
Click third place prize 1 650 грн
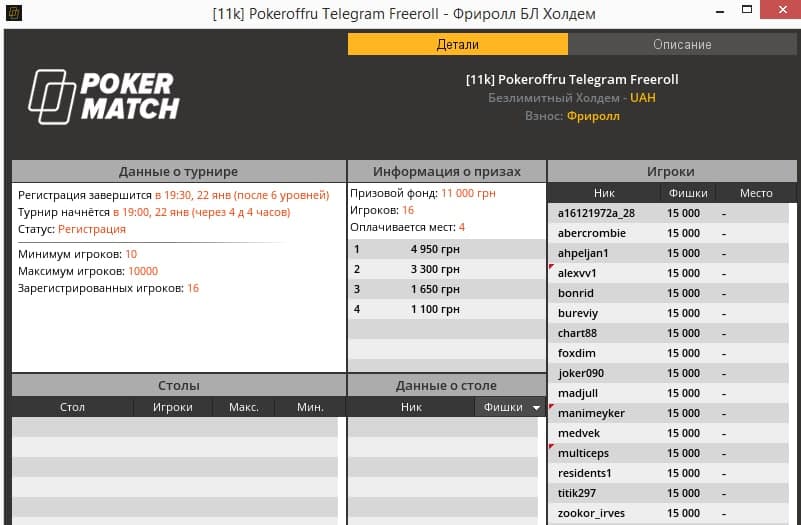(x=435, y=289)
